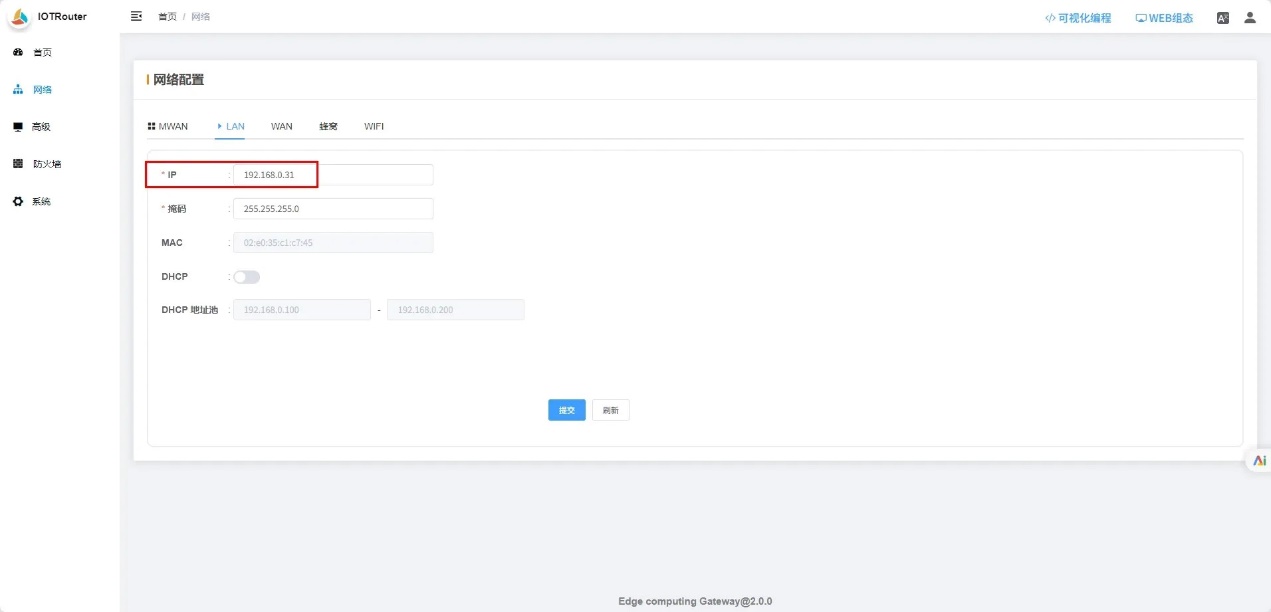The width and height of the screenshot is (1271, 612).
Task: Click the 刷新 refresh button
Action: click(610, 410)
